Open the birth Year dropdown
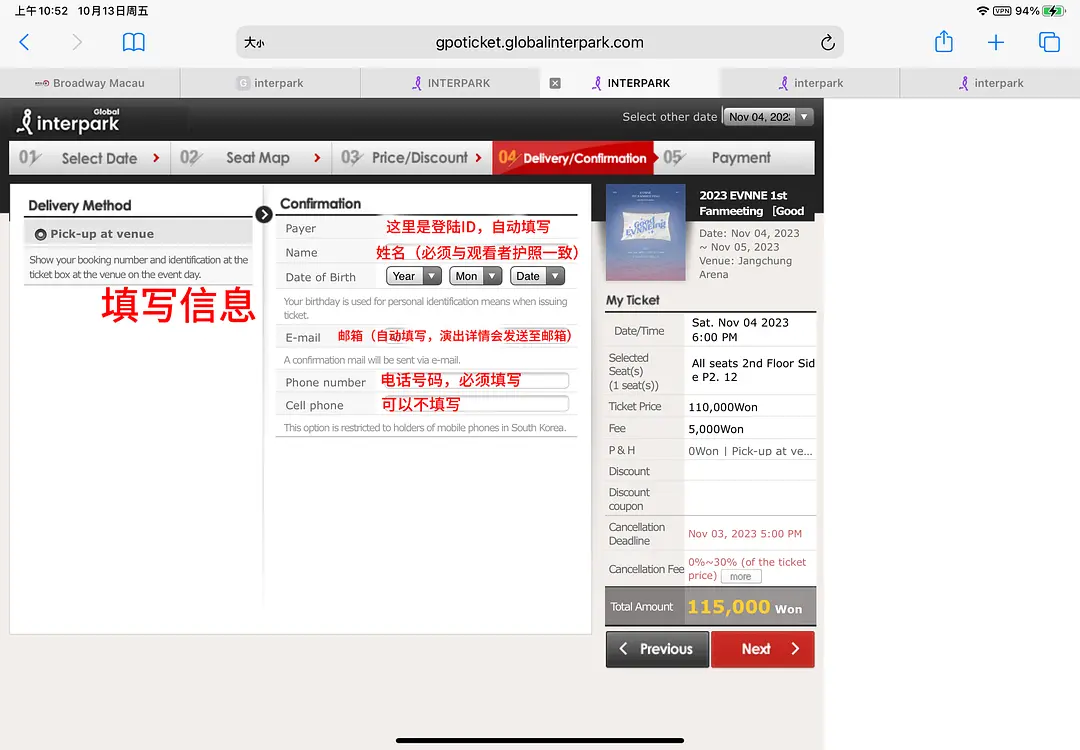Screen dimensions: 1080x750 413,276
